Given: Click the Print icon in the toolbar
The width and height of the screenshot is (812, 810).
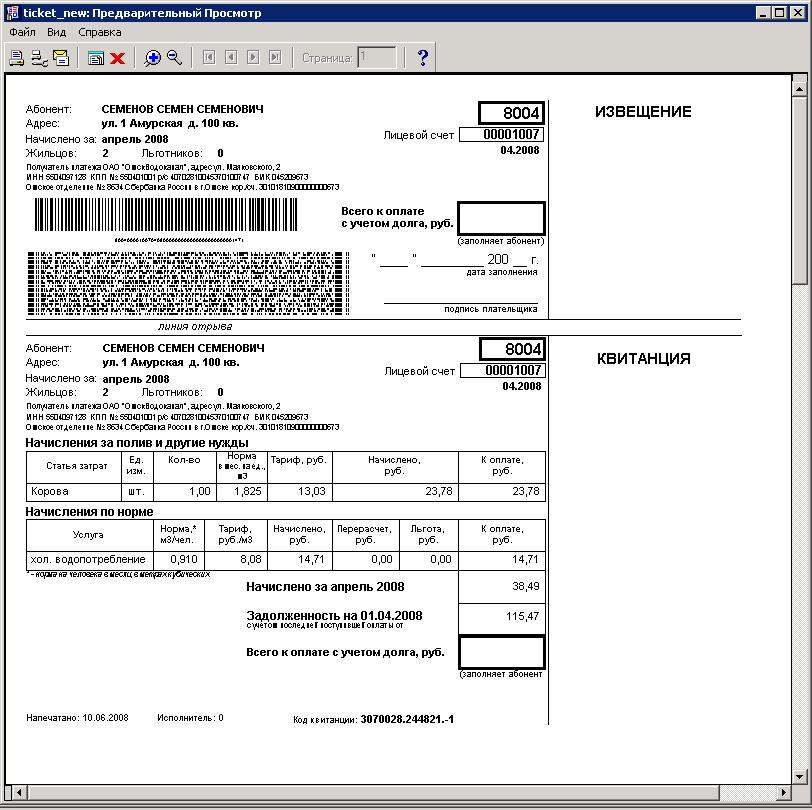Looking at the screenshot, I should pyautogui.click(x=17, y=58).
